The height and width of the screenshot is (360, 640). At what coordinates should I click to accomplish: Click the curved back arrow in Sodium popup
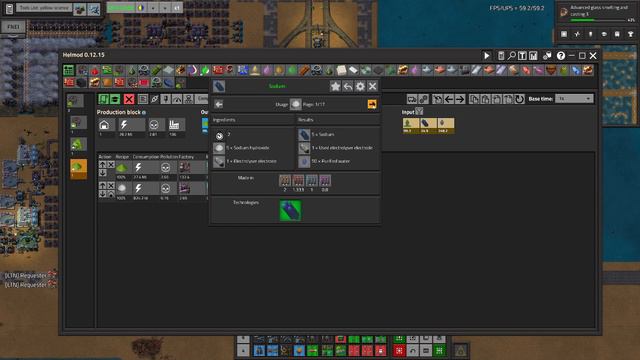coord(348,86)
